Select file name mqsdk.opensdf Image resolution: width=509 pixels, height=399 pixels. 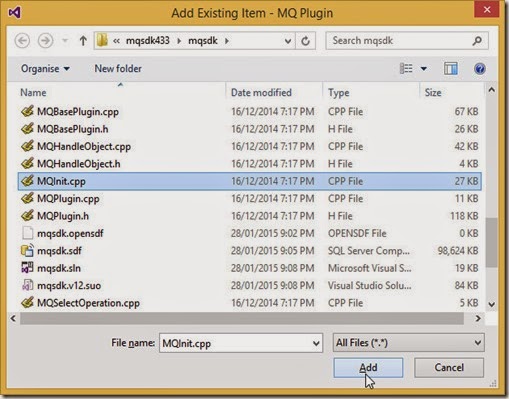[70, 233]
